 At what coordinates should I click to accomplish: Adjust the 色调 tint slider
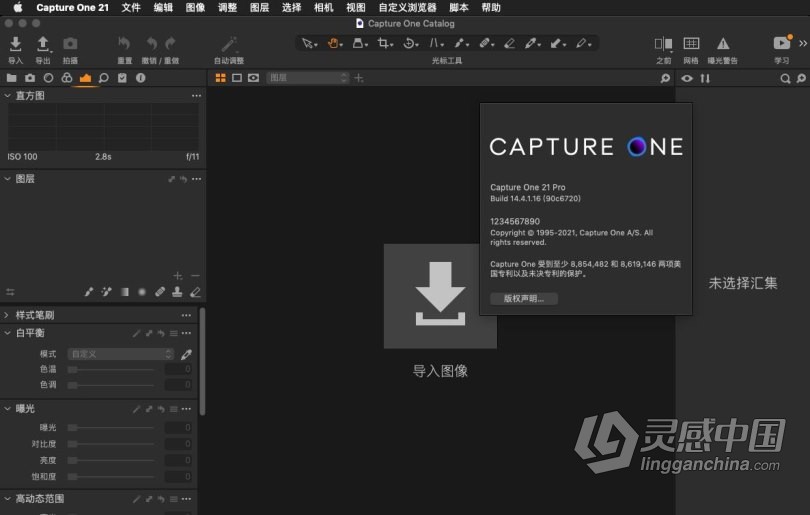113,385
